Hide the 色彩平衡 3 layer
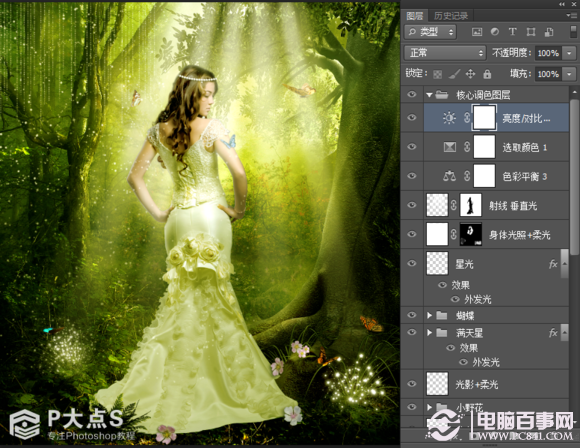 click(412, 176)
